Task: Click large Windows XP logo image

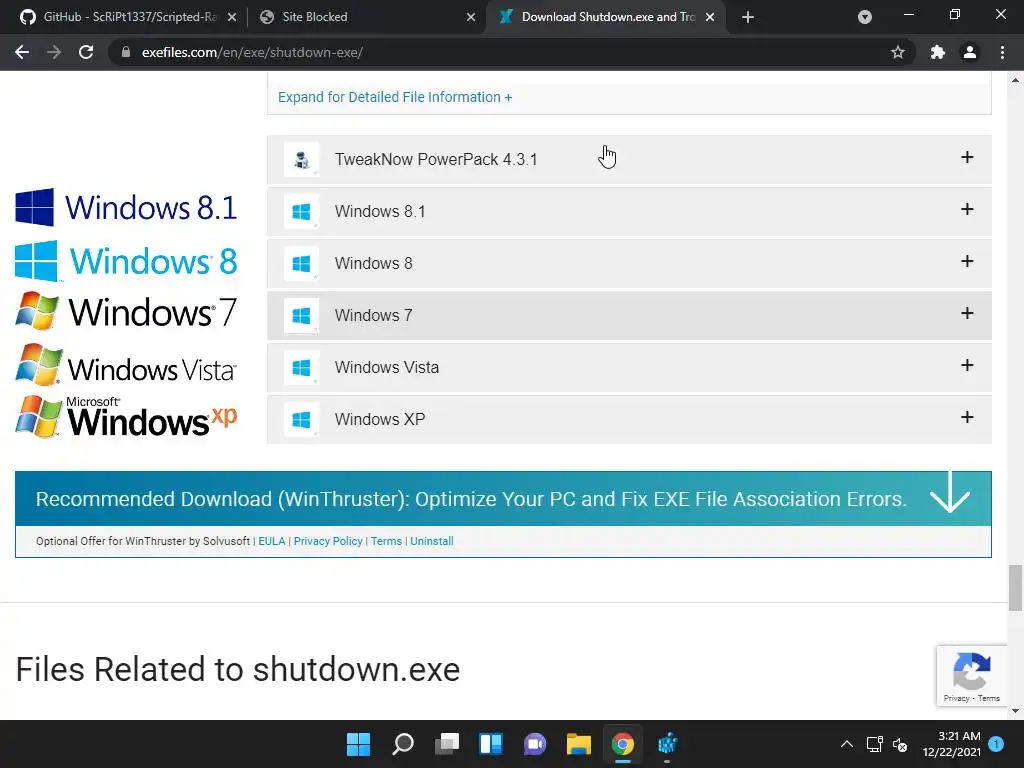Action: [x=126, y=417]
